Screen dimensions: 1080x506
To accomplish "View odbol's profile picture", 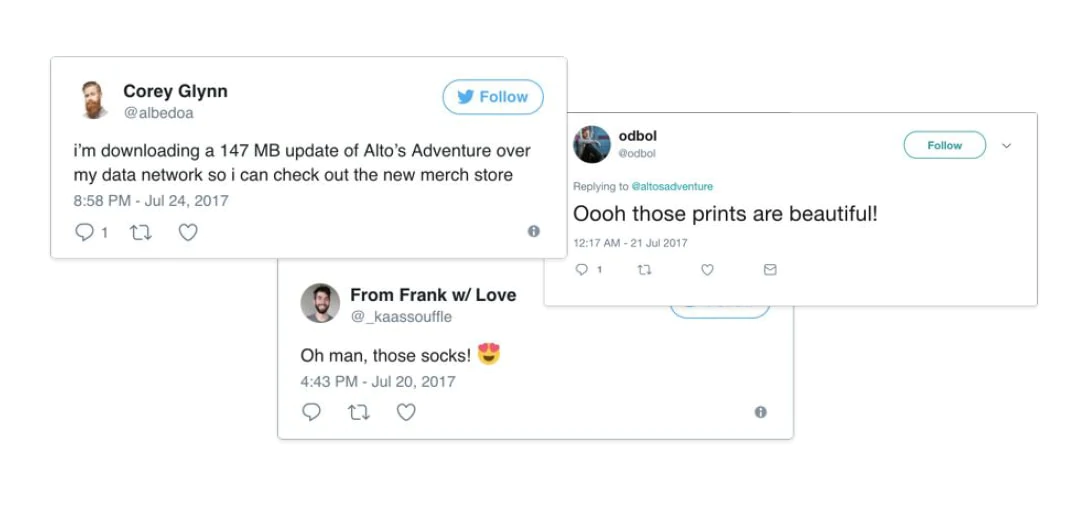I will tap(592, 144).
